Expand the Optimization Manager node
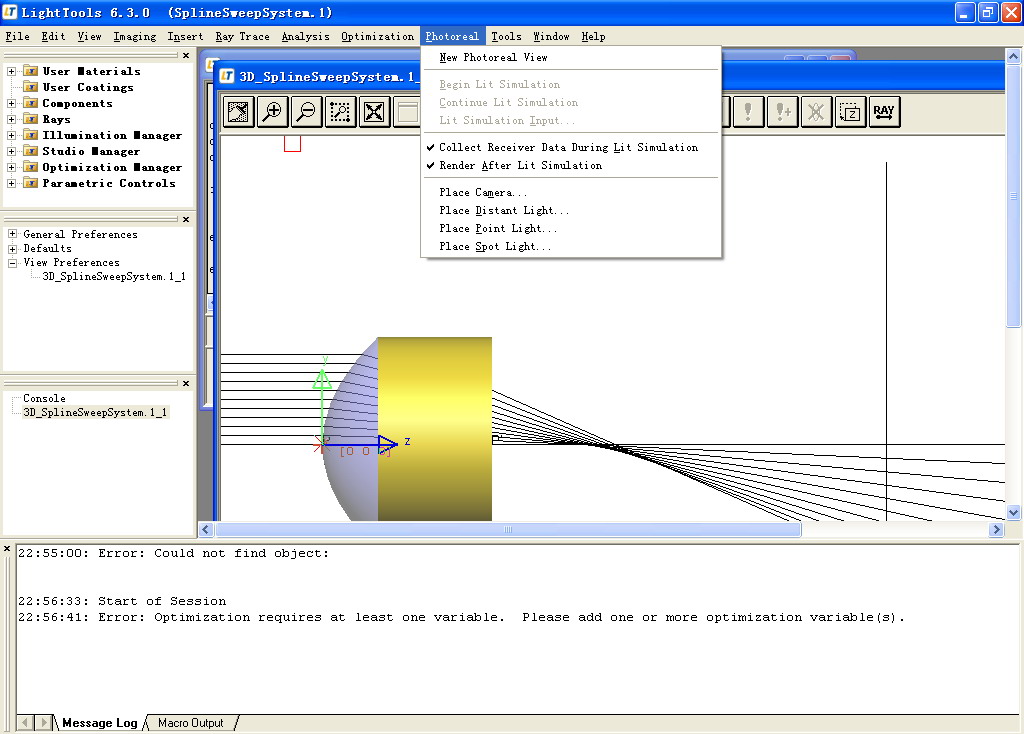The width and height of the screenshot is (1024, 734). pyautogui.click(x=12, y=167)
